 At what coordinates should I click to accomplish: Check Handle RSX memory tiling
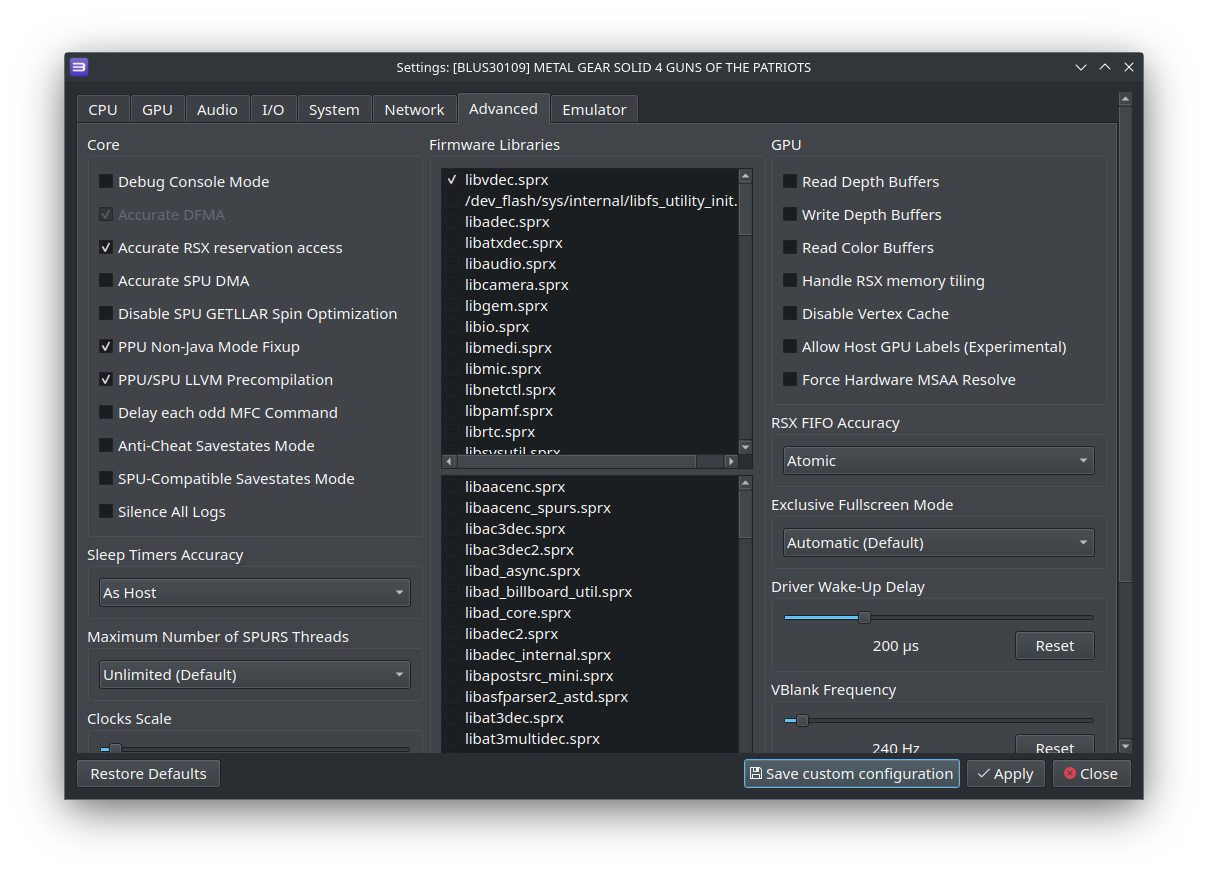click(789, 280)
